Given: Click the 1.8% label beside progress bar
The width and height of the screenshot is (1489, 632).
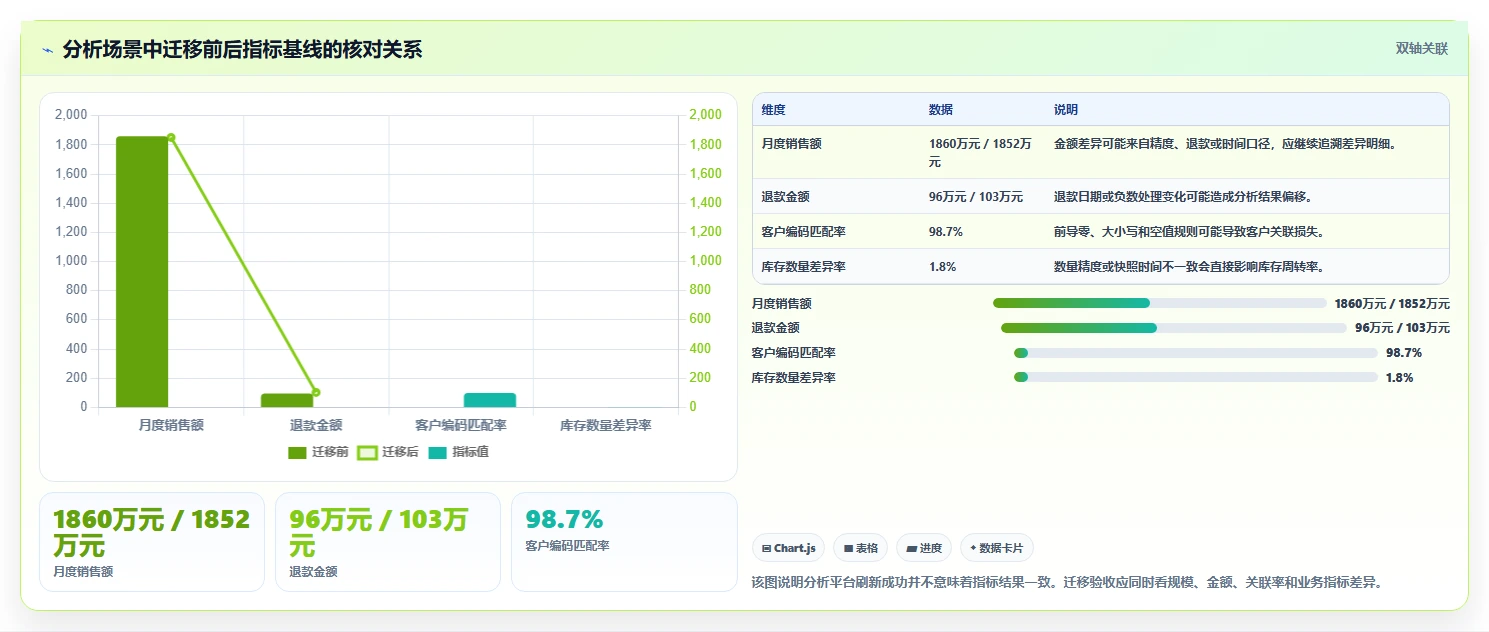Looking at the screenshot, I should (x=1399, y=377).
